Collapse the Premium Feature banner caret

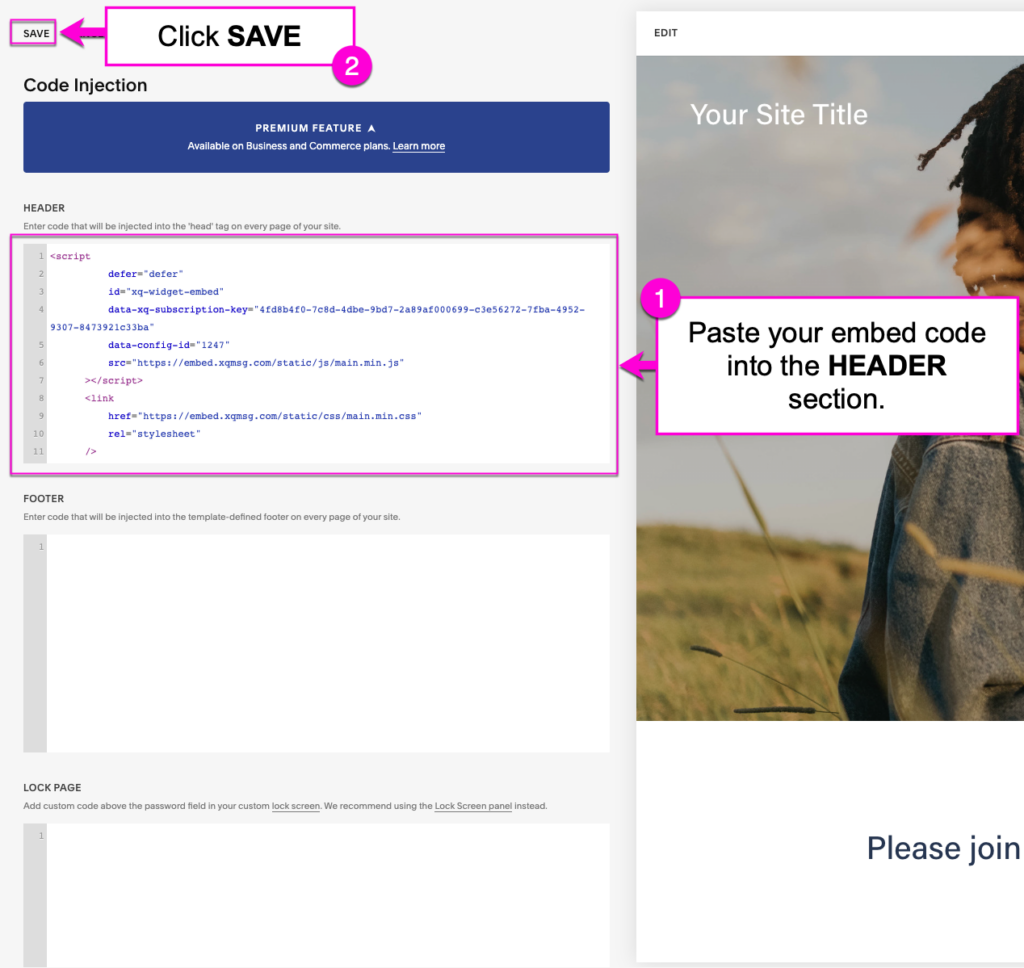tap(371, 128)
